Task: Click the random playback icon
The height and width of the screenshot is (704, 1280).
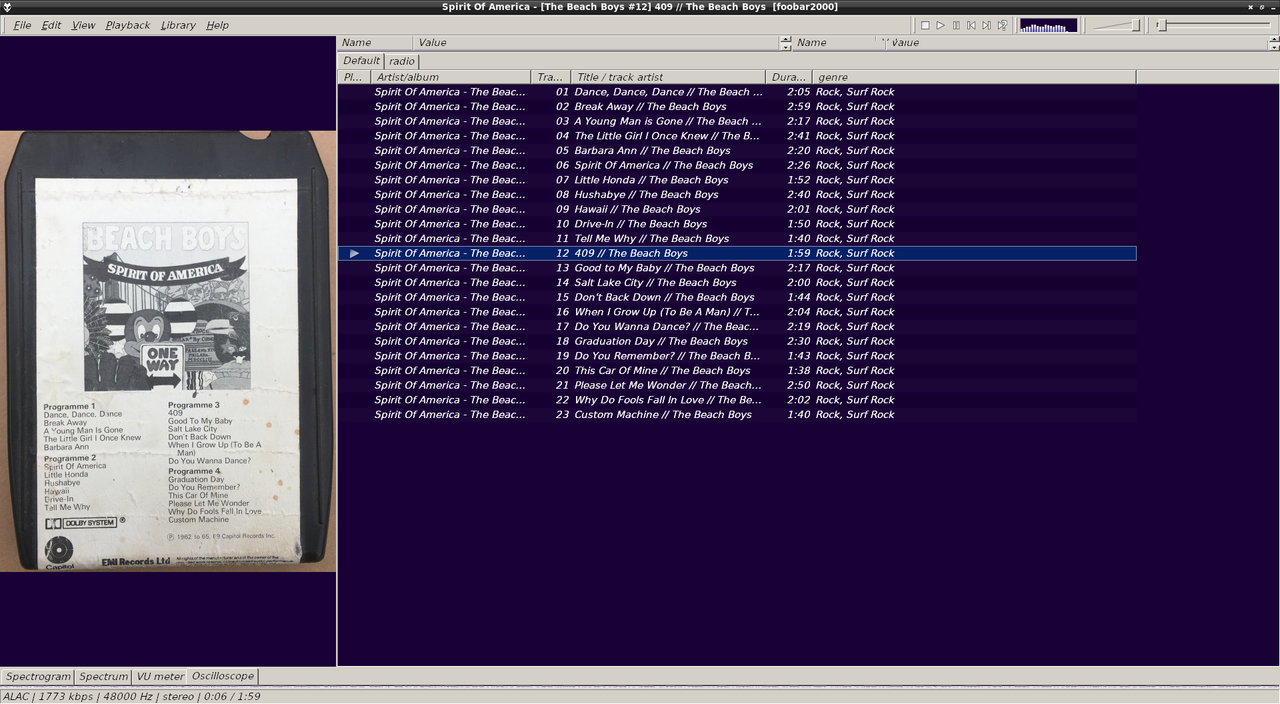Action: click(x=1002, y=25)
